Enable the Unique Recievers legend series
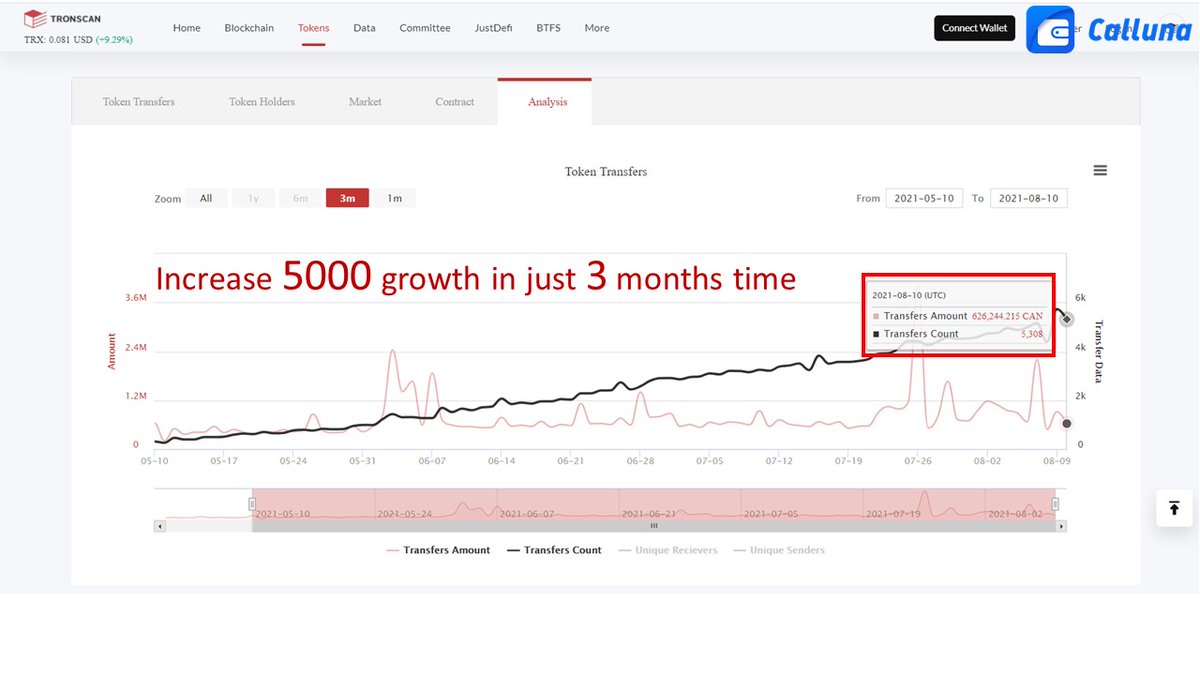The image size is (1200, 675). [x=668, y=550]
